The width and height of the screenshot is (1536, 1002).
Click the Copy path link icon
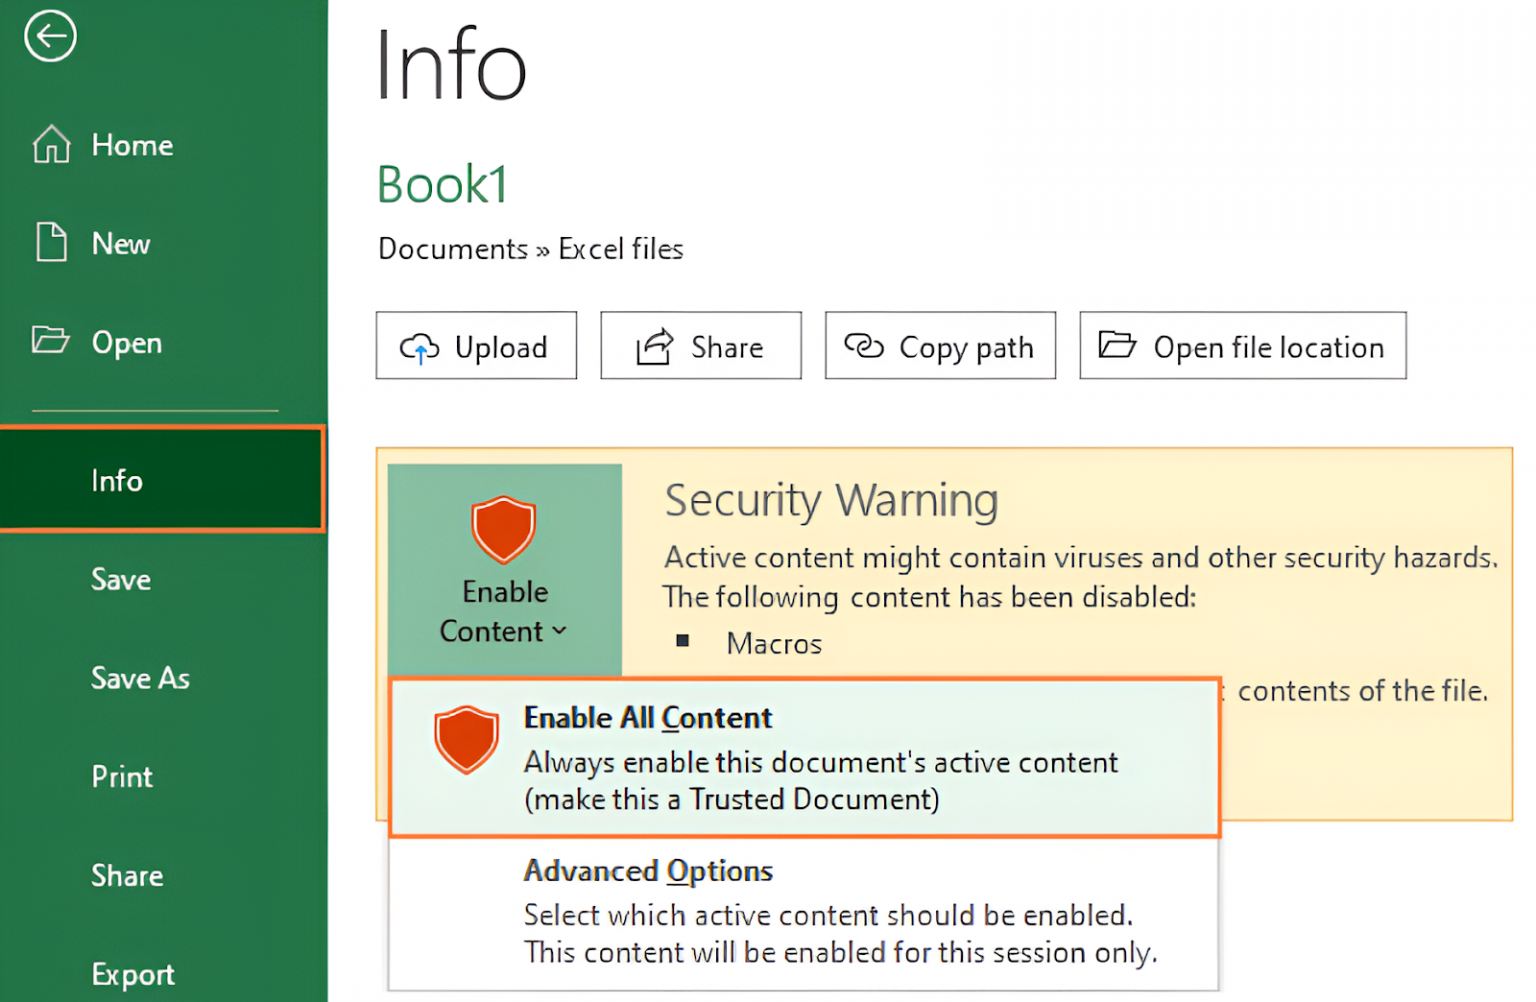(x=866, y=345)
